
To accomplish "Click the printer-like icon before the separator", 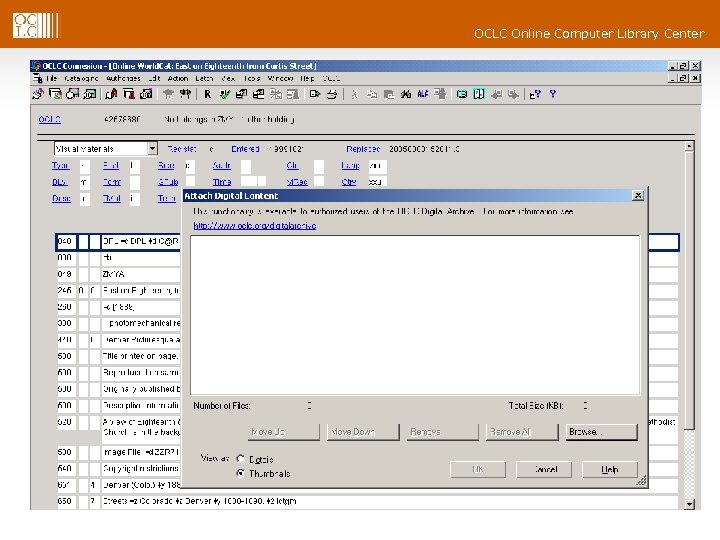I will pos(332,94).
